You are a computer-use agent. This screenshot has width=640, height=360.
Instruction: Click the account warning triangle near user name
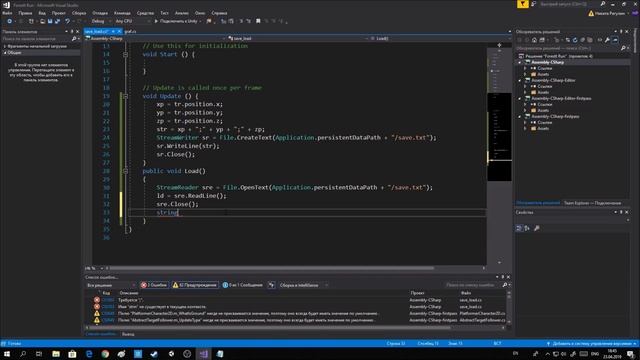(x=591, y=13)
